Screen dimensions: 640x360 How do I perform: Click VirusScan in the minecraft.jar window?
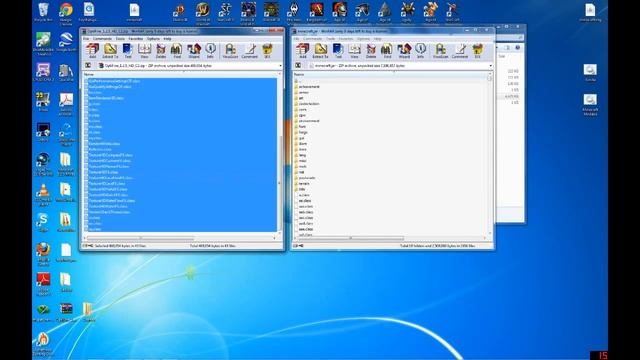[x=440, y=51]
